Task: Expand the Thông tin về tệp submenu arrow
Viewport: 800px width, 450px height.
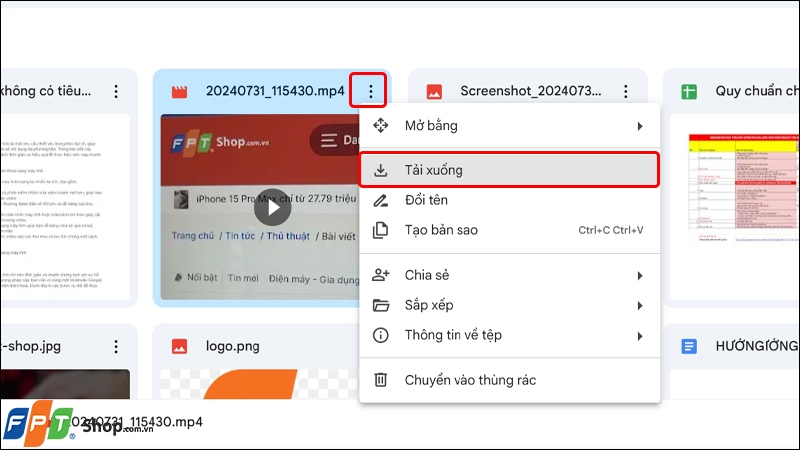Action: pyautogui.click(x=640, y=336)
